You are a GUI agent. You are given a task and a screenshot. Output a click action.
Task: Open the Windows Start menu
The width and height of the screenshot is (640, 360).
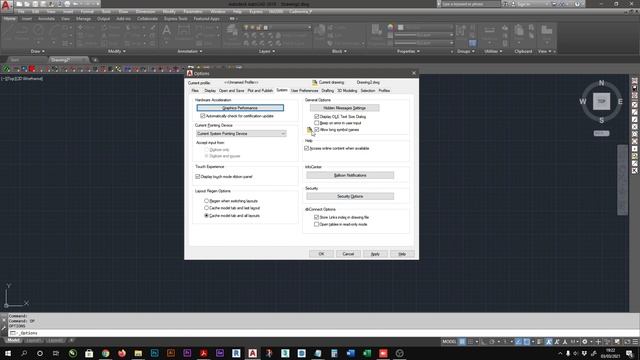point(7,353)
